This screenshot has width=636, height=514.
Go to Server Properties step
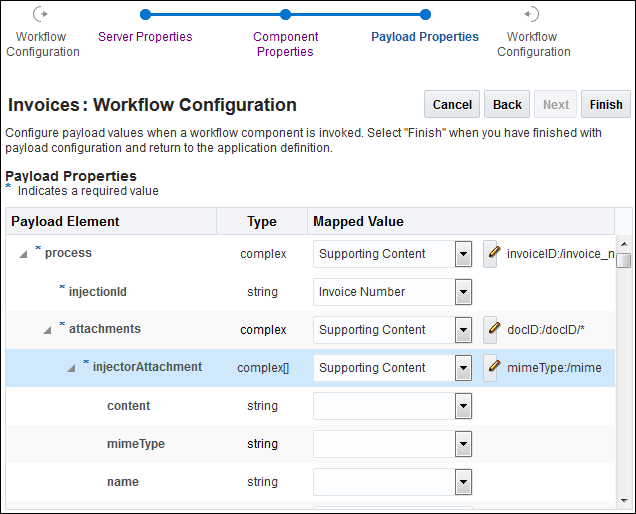tap(145, 37)
